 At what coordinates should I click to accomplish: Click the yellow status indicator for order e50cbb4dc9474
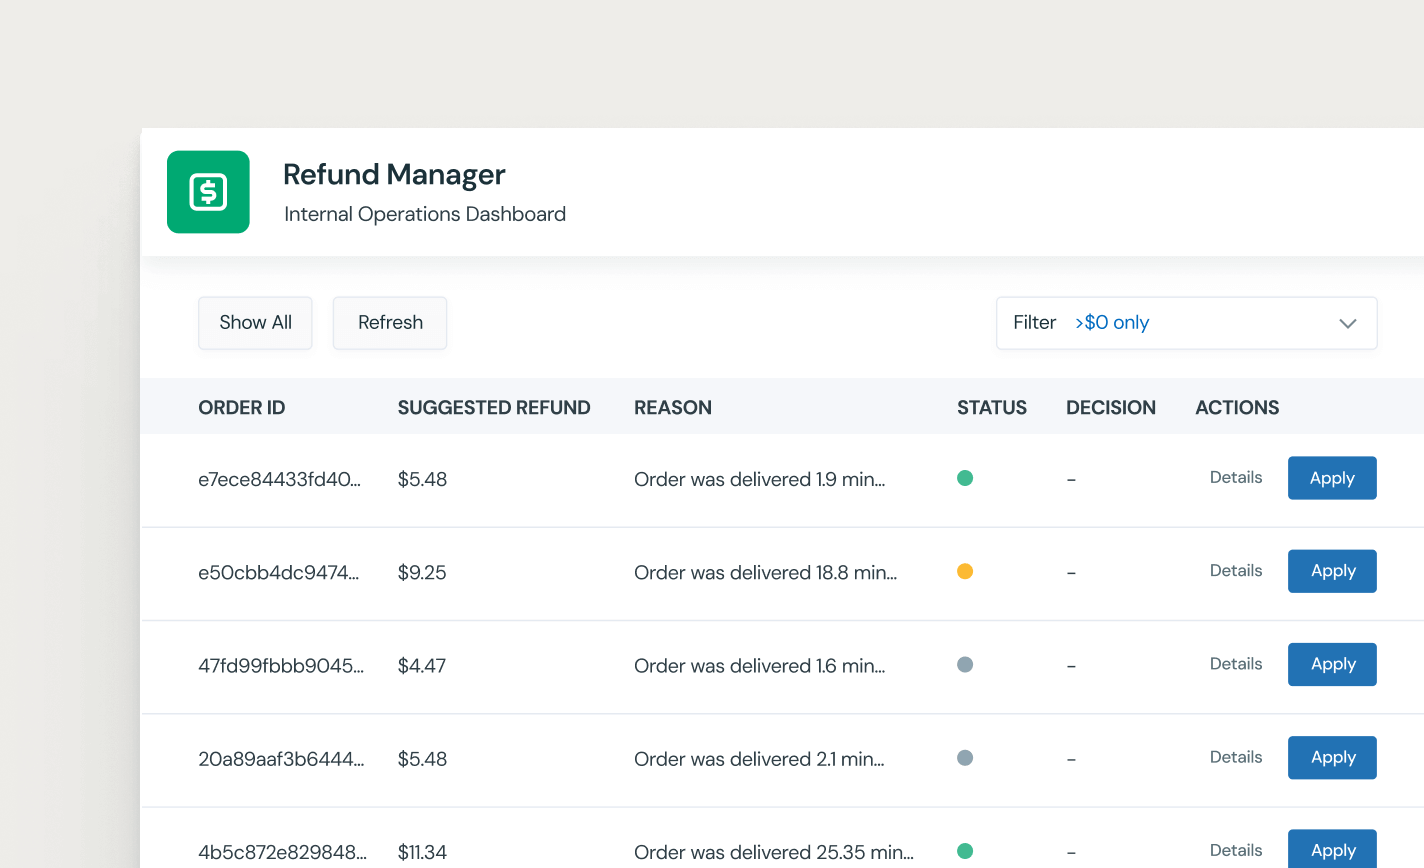pyautogui.click(x=965, y=571)
